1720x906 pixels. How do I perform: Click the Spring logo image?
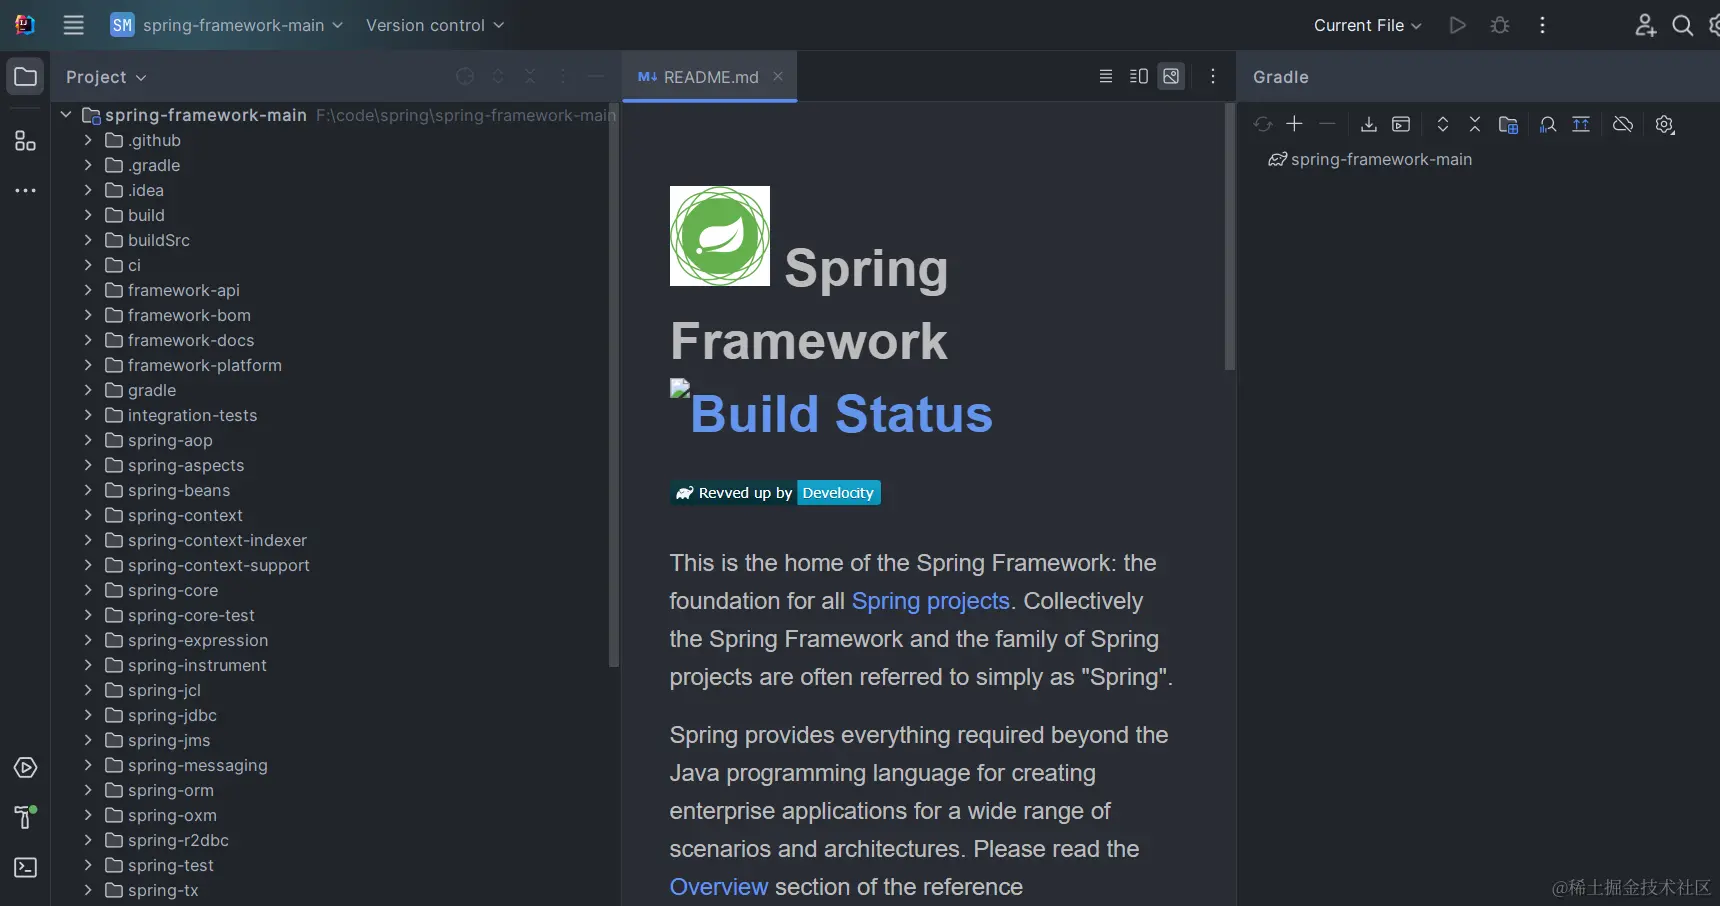(x=720, y=236)
